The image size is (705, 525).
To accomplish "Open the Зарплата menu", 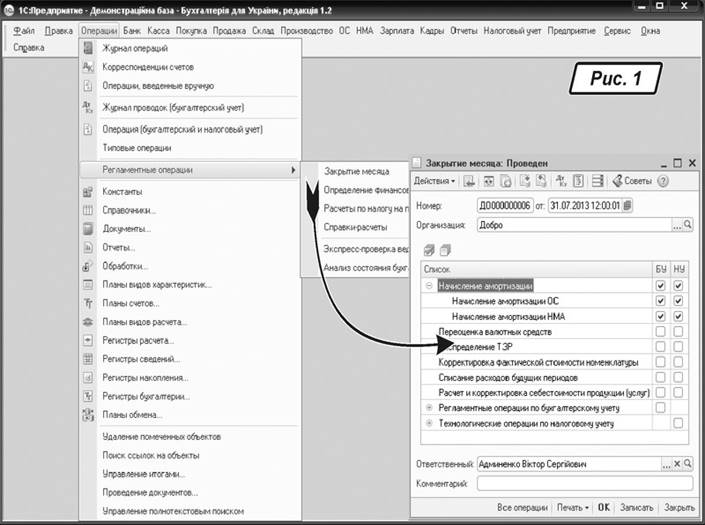I will pos(397,31).
